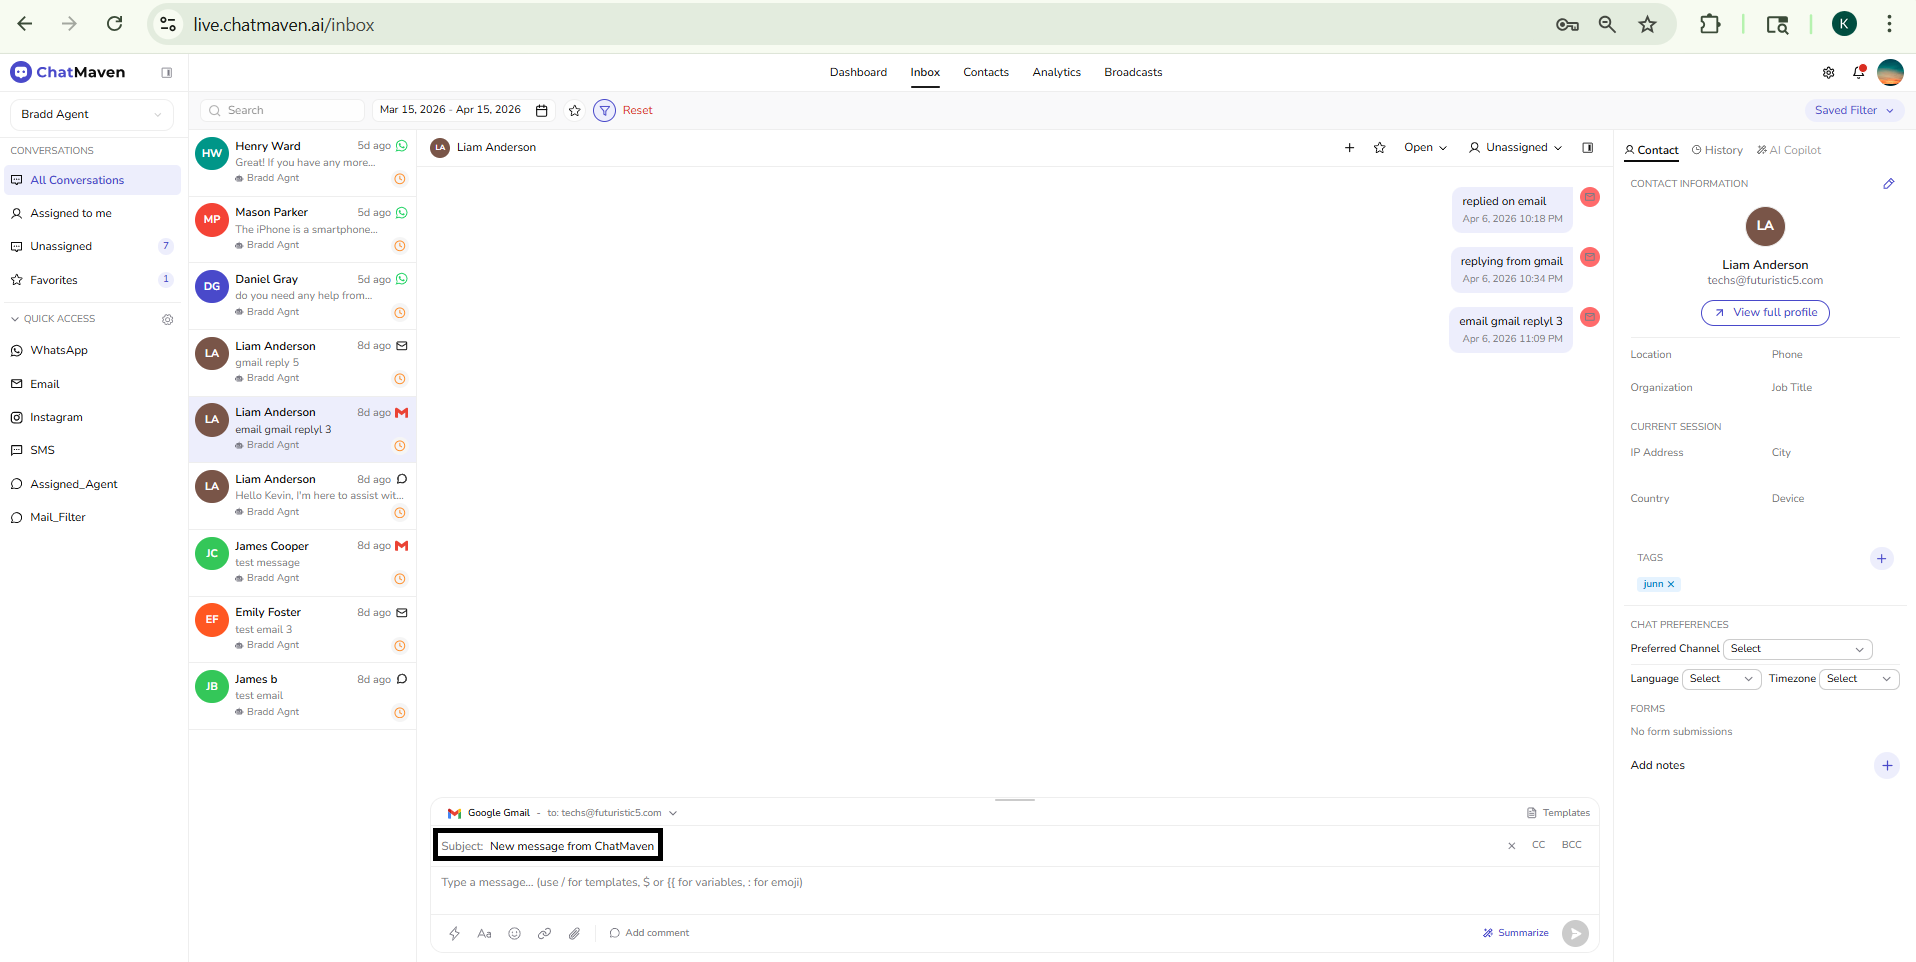1916x962 pixels.
Task: Open the Saved Filter dropdown
Action: [x=1854, y=110]
